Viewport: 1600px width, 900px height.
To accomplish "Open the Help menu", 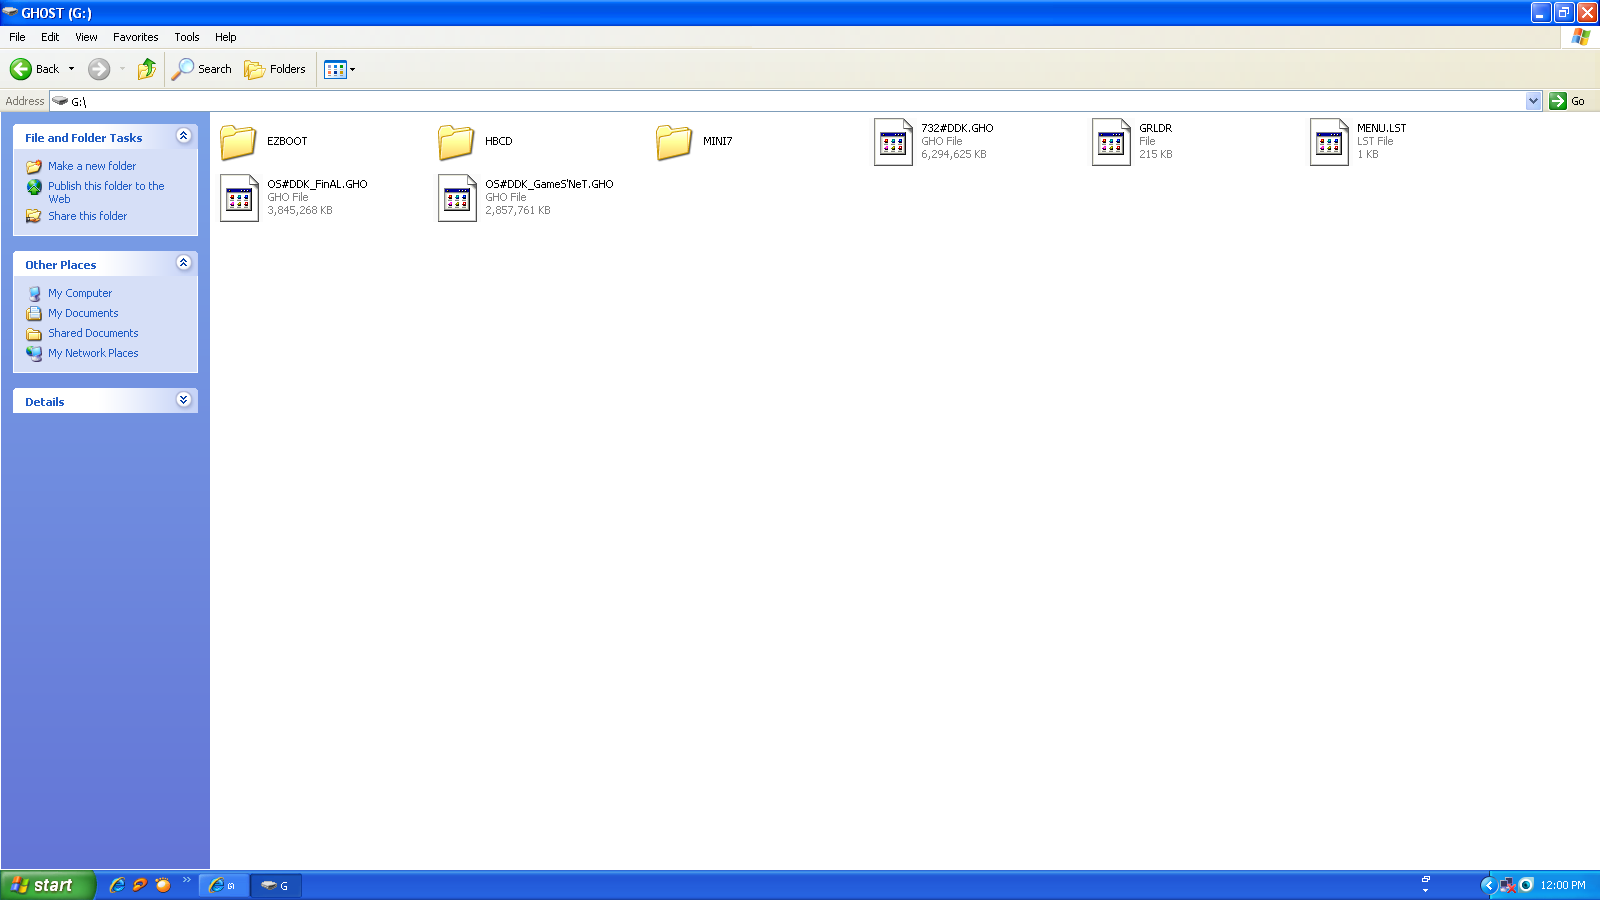I will [226, 37].
